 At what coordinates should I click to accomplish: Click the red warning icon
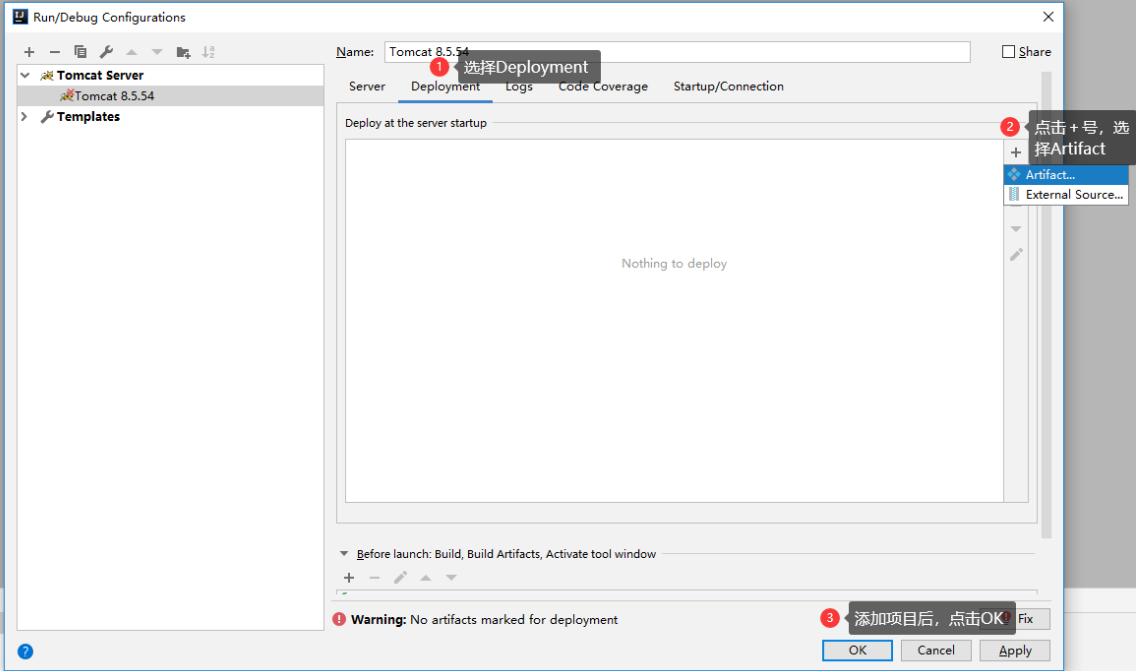339,620
